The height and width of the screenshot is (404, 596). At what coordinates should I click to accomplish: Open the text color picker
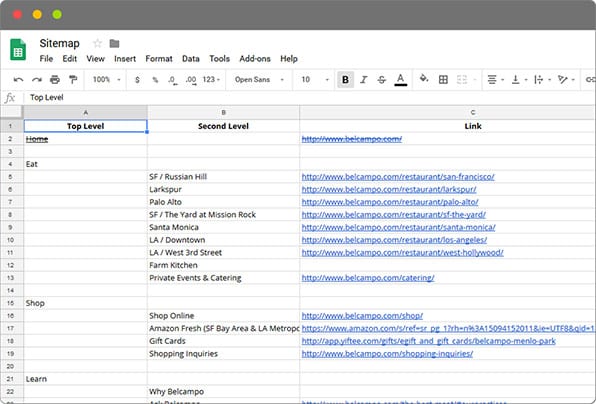pyautogui.click(x=400, y=79)
